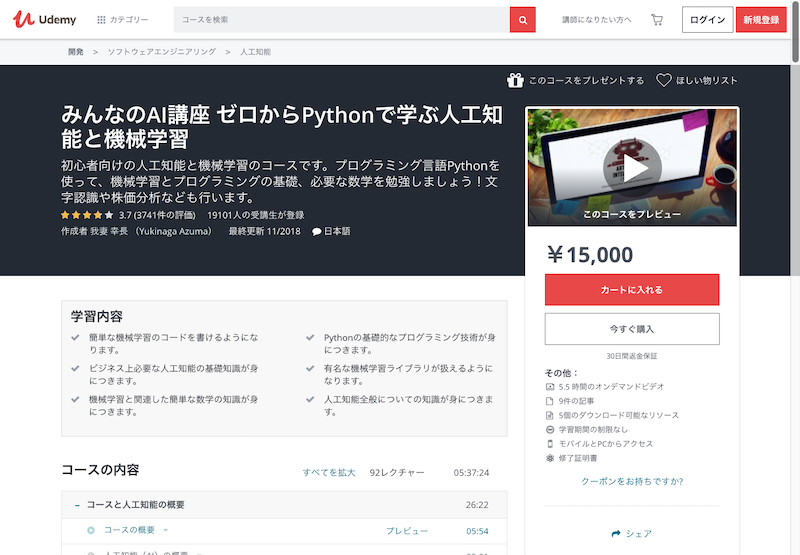The height and width of the screenshot is (555, 800).
Task: Click the ログイン button
Action: (x=707, y=19)
